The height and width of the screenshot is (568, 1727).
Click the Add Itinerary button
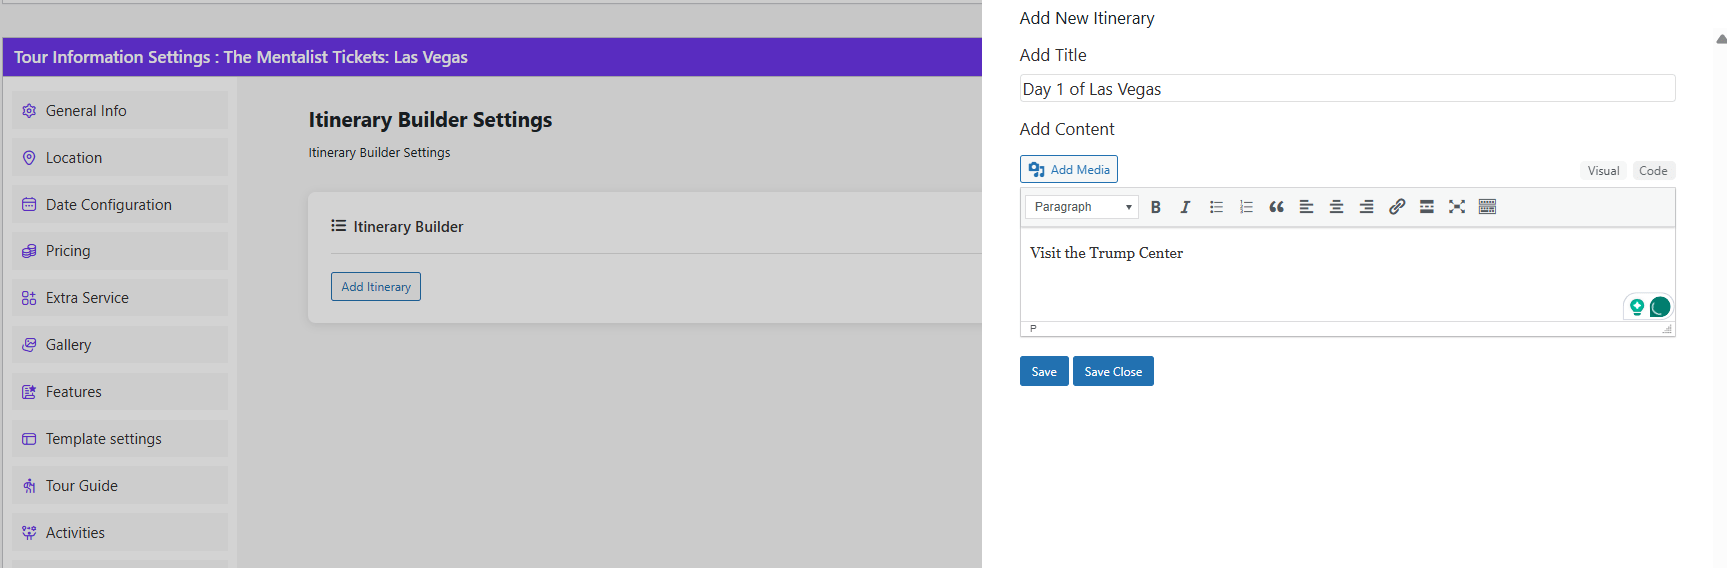pyautogui.click(x=376, y=287)
